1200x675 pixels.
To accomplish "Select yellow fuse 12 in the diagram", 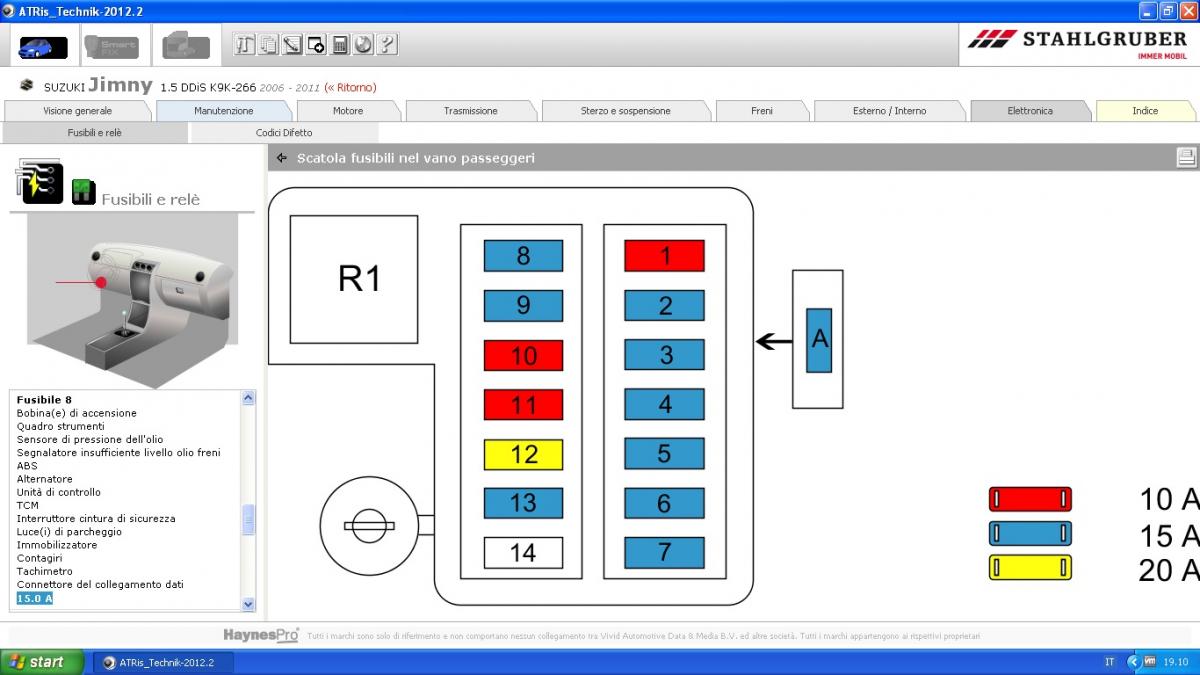I will (x=523, y=454).
